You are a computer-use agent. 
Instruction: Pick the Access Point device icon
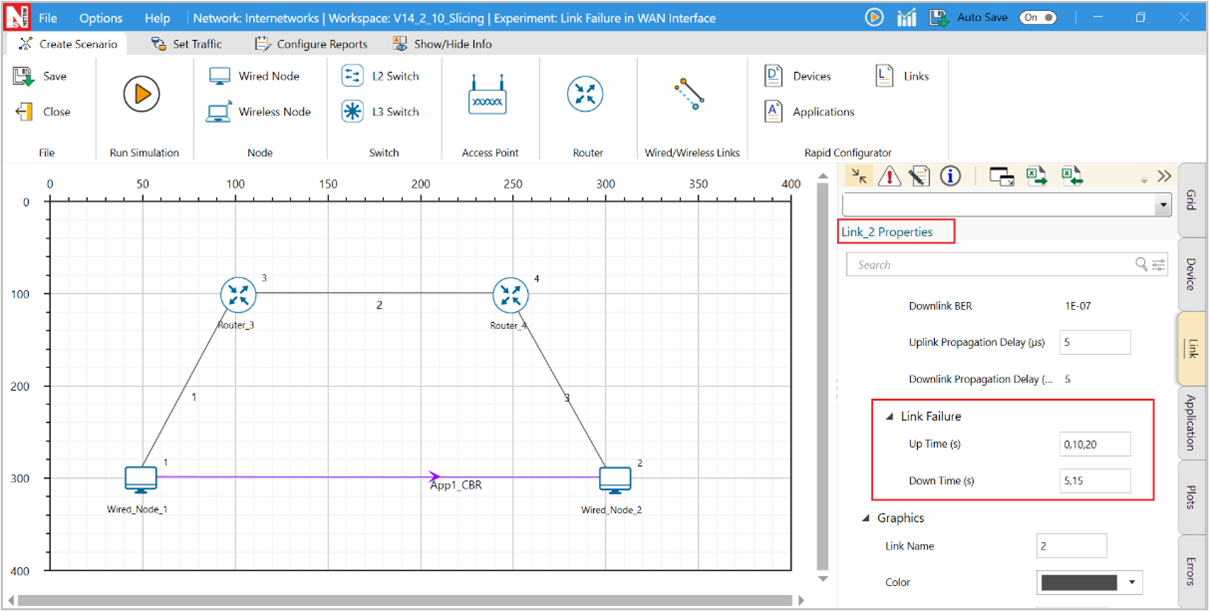coord(488,96)
